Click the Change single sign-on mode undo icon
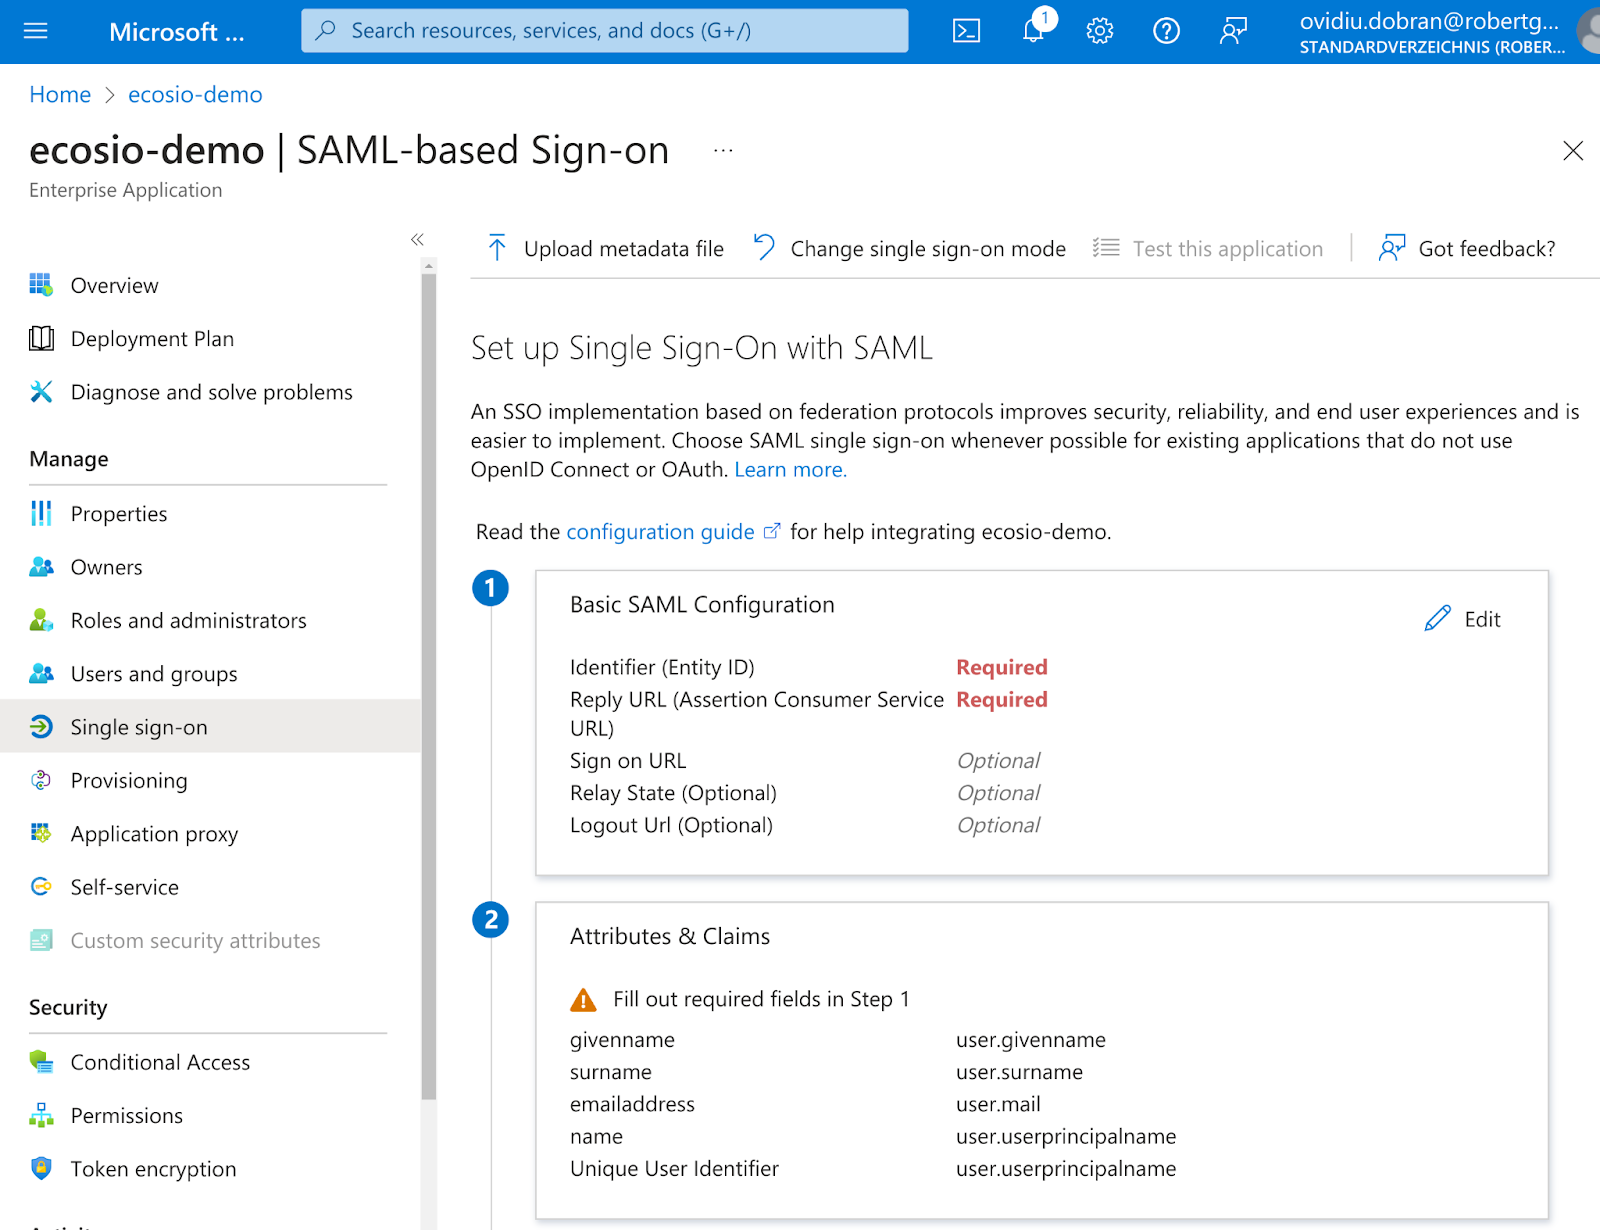The image size is (1600, 1230). pyautogui.click(x=764, y=248)
